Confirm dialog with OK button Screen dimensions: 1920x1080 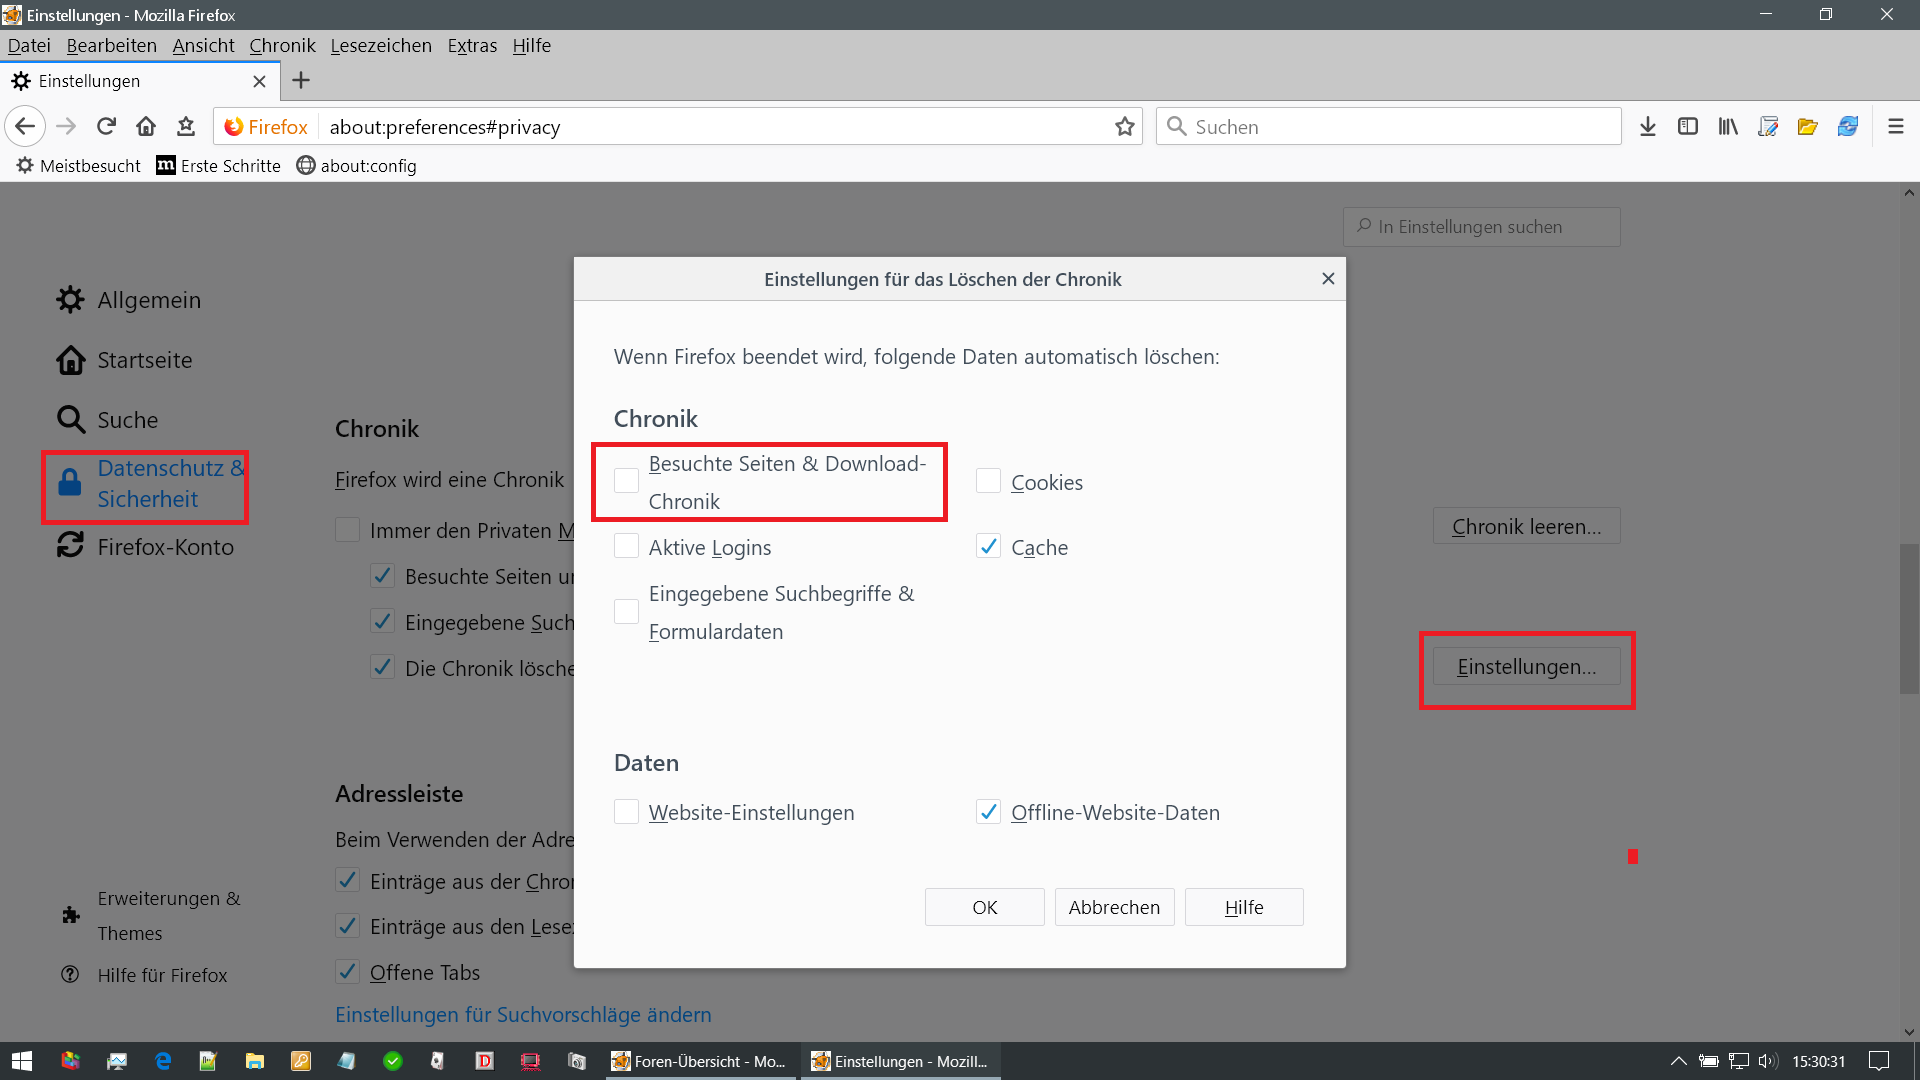click(x=984, y=907)
